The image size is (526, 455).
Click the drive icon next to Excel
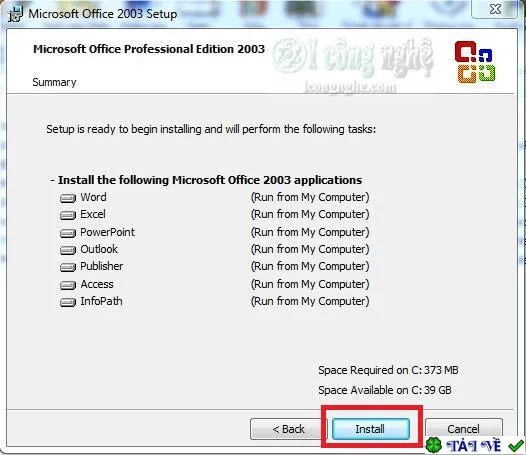point(68,215)
